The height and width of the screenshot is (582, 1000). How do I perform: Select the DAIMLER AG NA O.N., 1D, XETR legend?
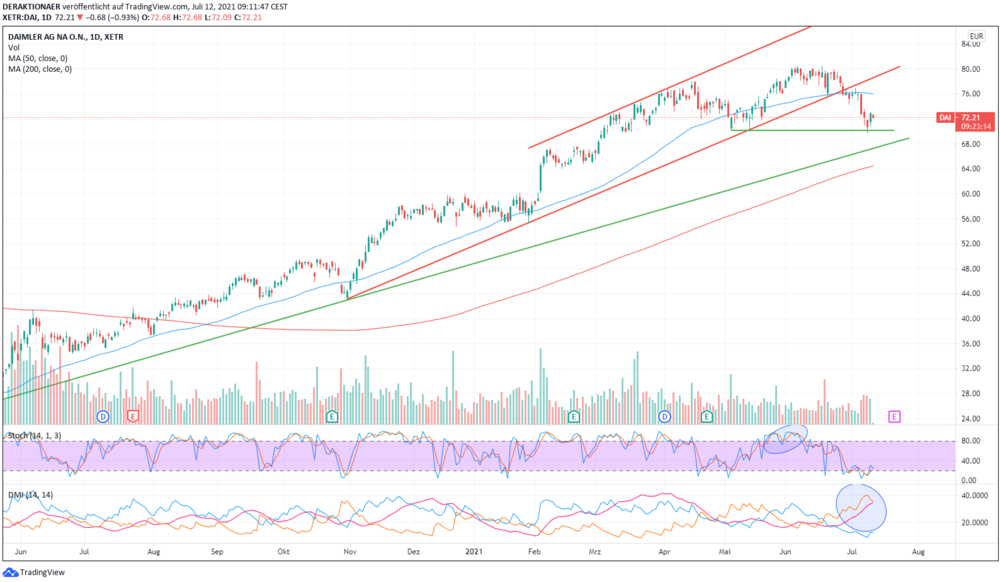click(66, 37)
